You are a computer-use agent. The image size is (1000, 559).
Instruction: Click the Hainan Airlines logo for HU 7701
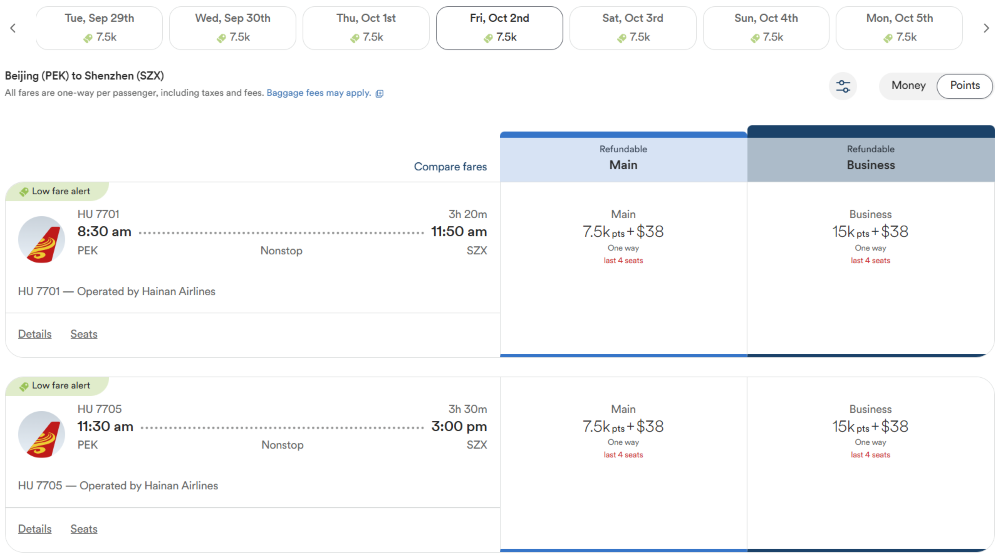pyautogui.click(x=41, y=240)
